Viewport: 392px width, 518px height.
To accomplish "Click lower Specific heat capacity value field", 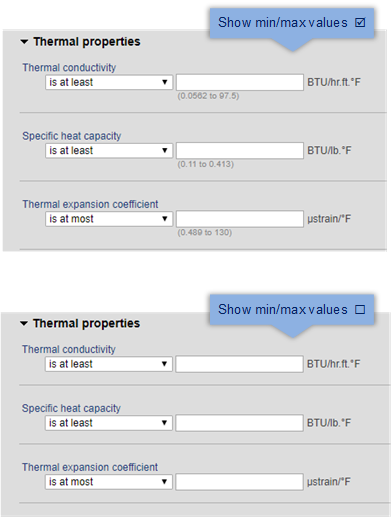I will pos(239,423).
